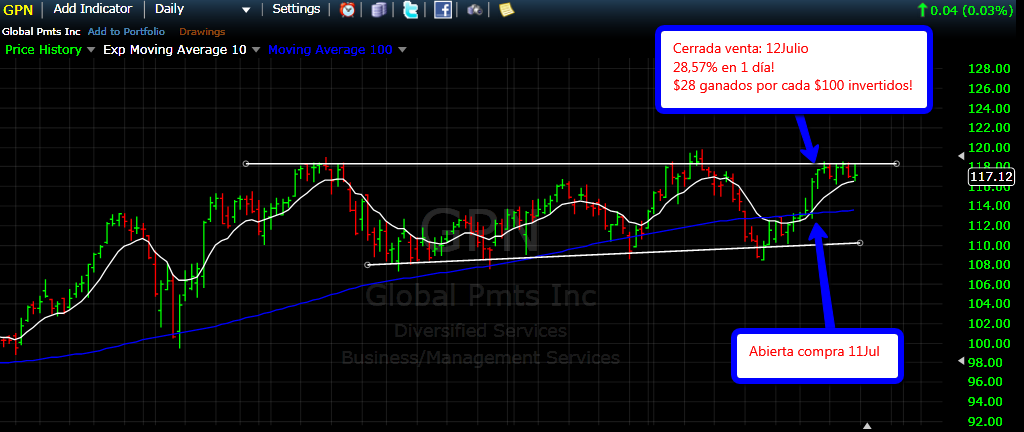Click the Drawings link

(202, 31)
